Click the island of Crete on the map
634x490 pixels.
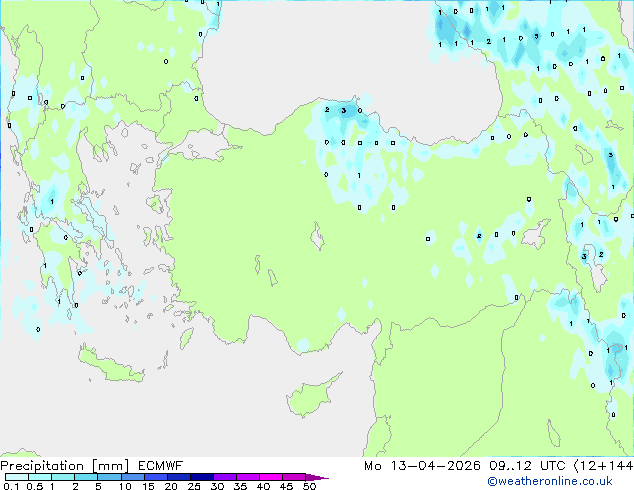click(110, 365)
